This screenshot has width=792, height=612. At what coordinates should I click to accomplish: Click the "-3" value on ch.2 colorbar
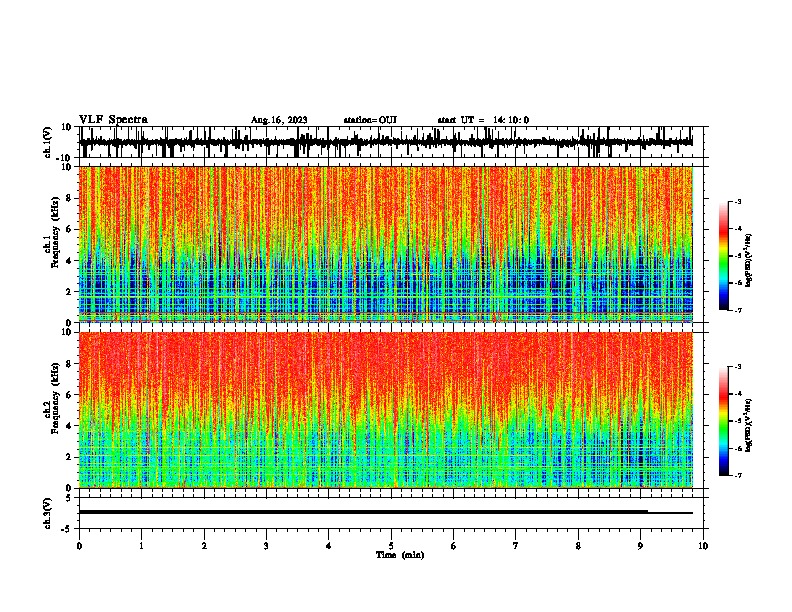click(737, 367)
